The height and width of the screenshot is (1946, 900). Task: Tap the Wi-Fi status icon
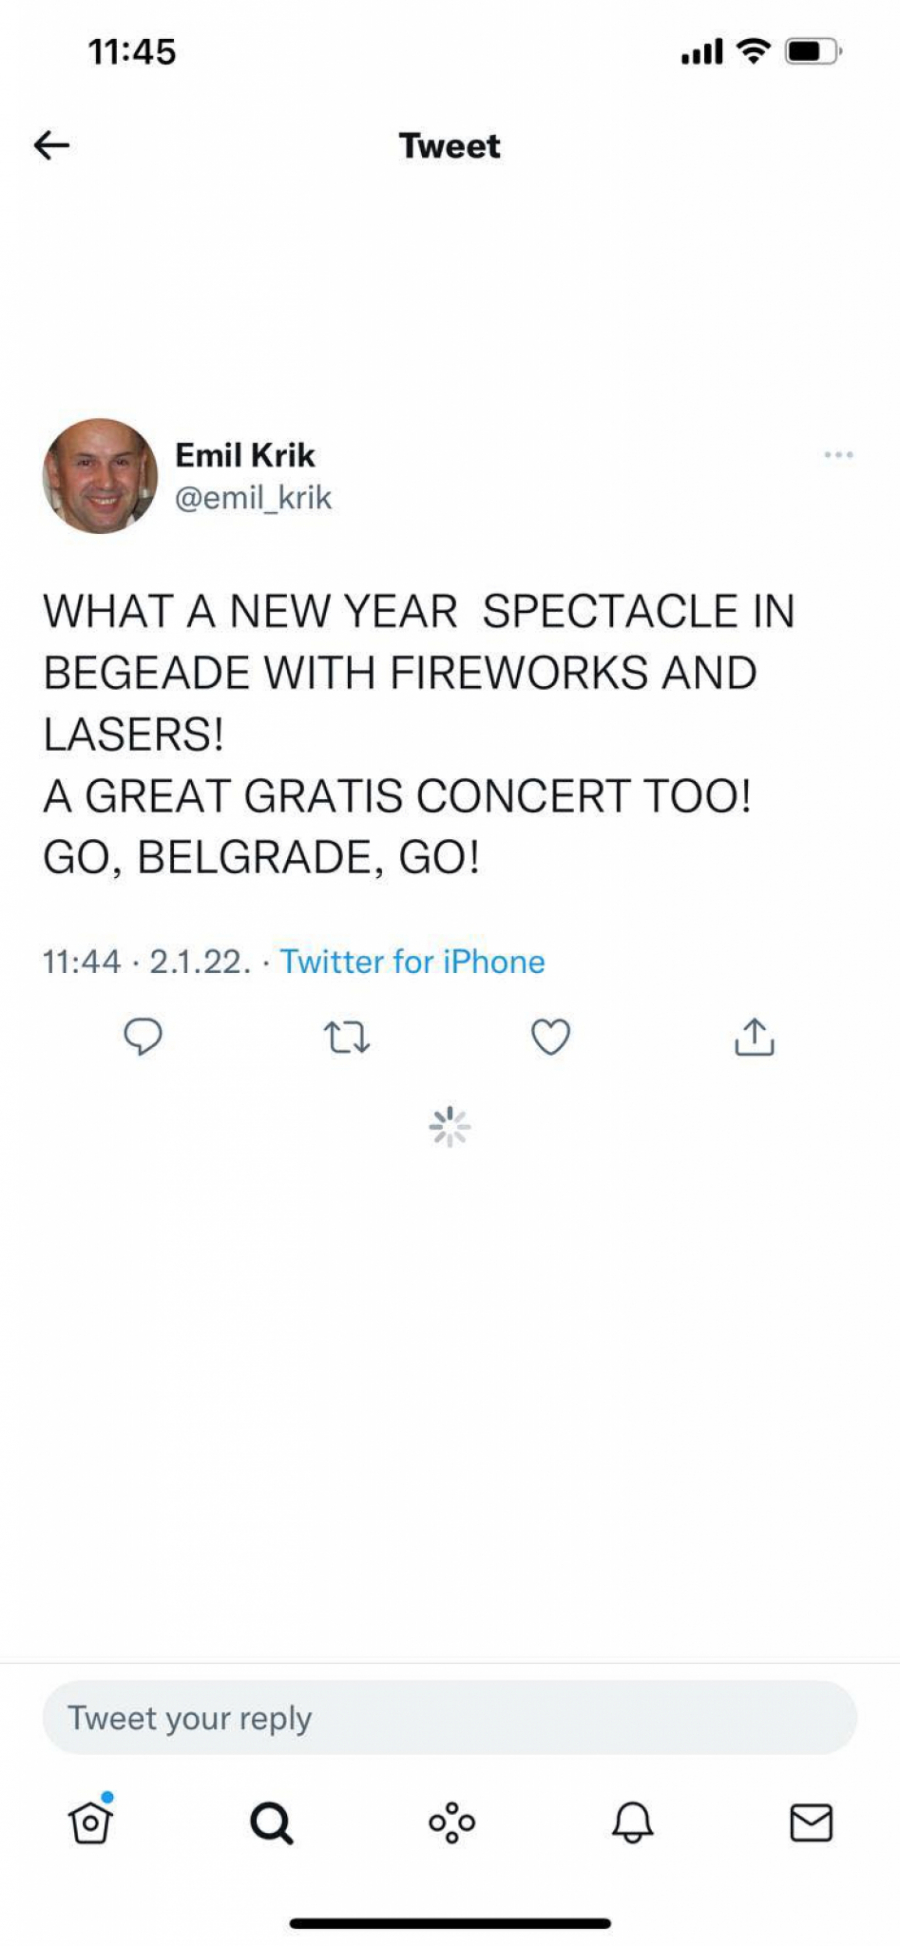(x=753, y=50)
